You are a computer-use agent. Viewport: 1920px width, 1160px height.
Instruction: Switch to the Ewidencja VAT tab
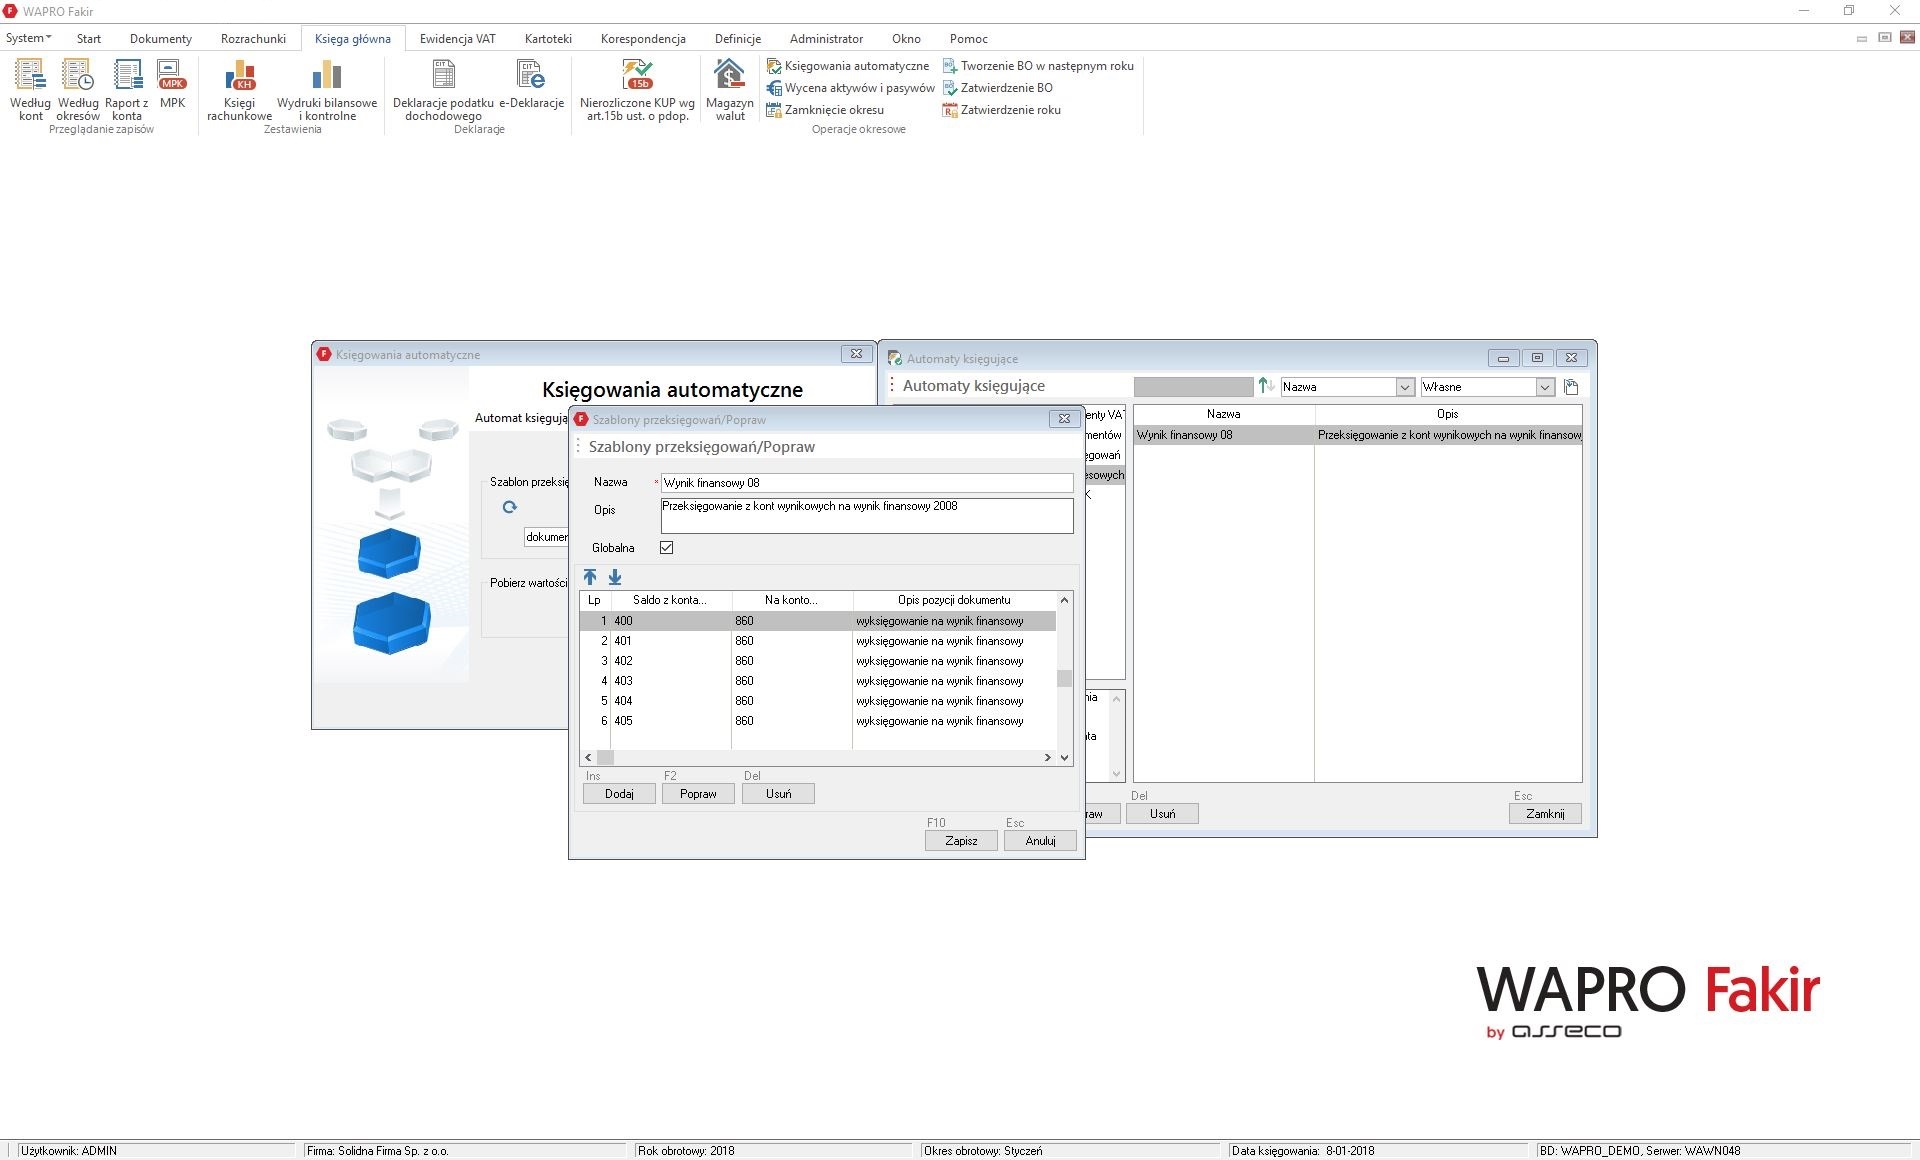coord(458,39)
